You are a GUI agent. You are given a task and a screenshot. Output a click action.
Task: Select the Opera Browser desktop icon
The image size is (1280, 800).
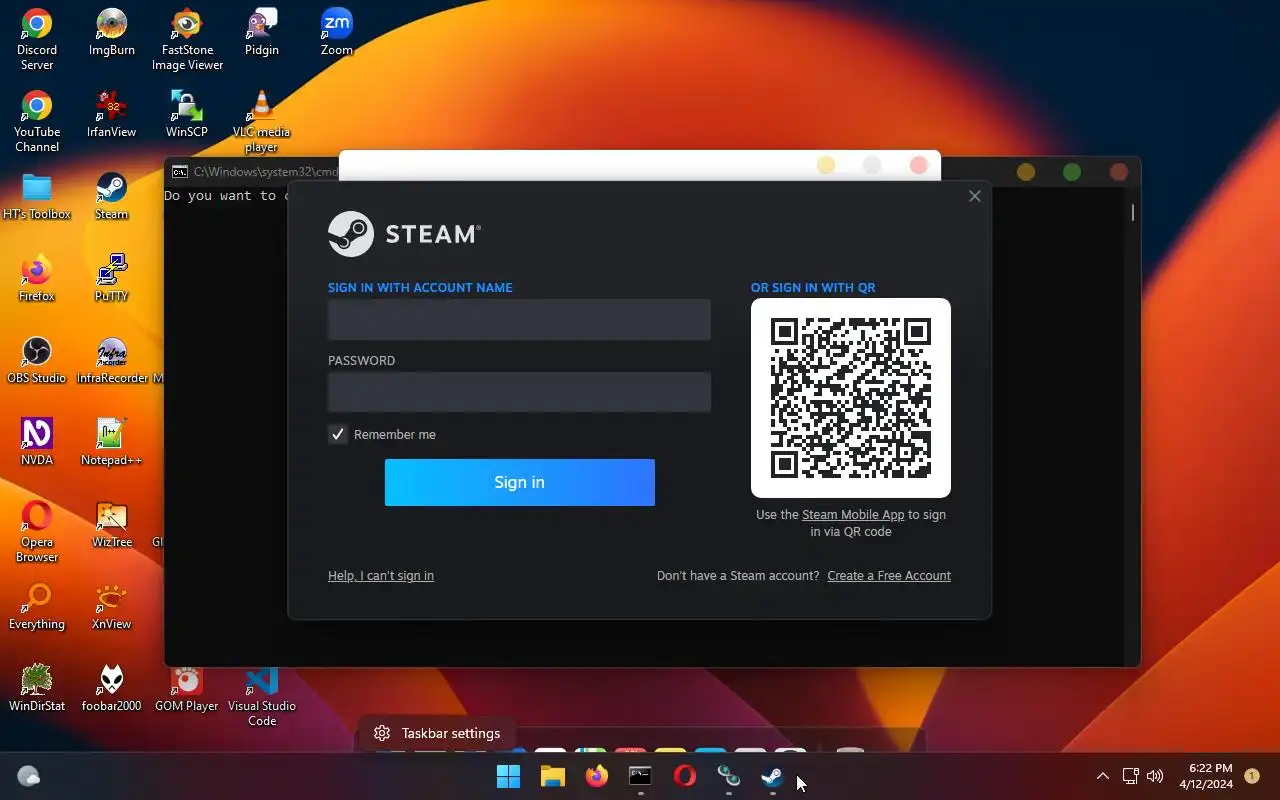[x=37, y=532]
